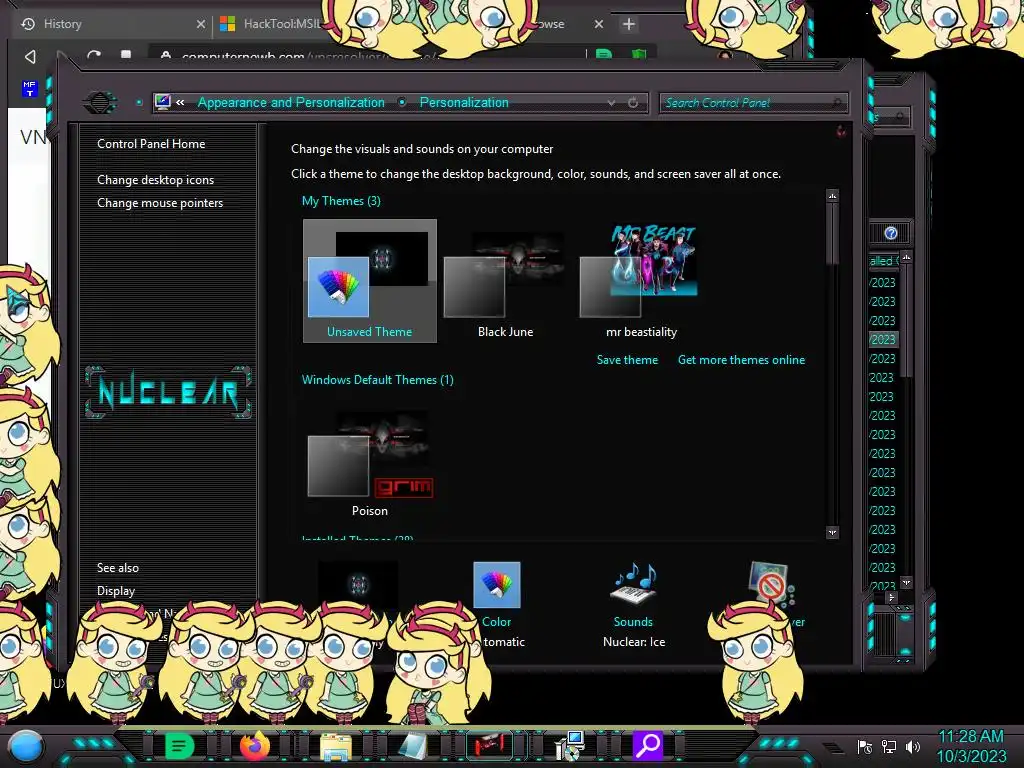Click the magnifier icon in Search Control Panel
The width and height of the screenshot is (1024, 768).
pos(837,103)
